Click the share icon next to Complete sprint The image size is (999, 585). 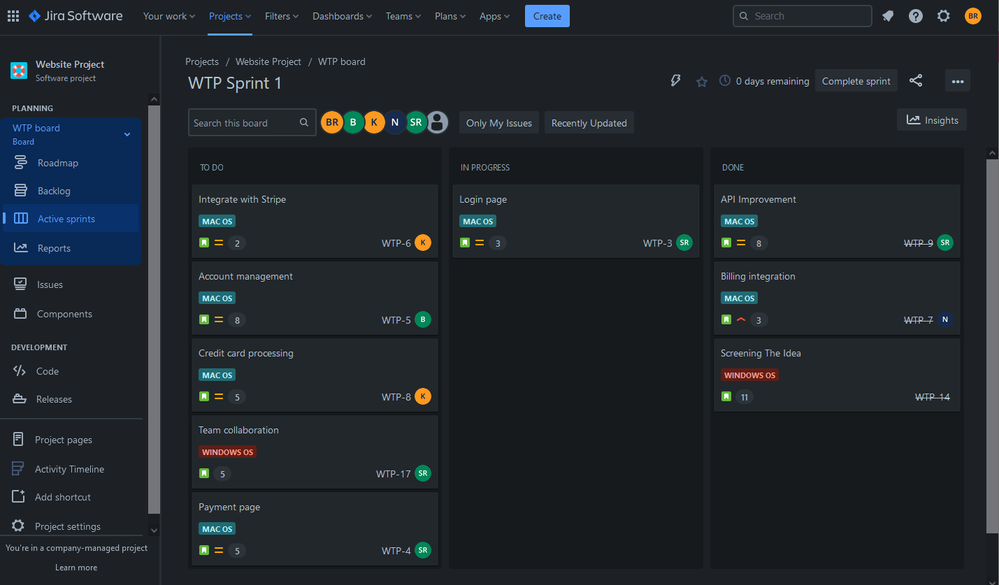click(x=916, y=80)
